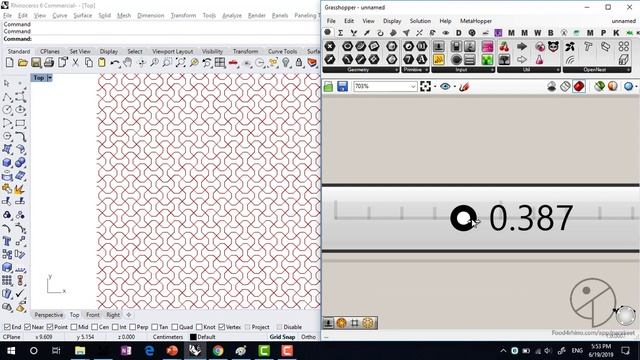
Task: Click the Centimeters units in status bar
Action: pos(168,337)
